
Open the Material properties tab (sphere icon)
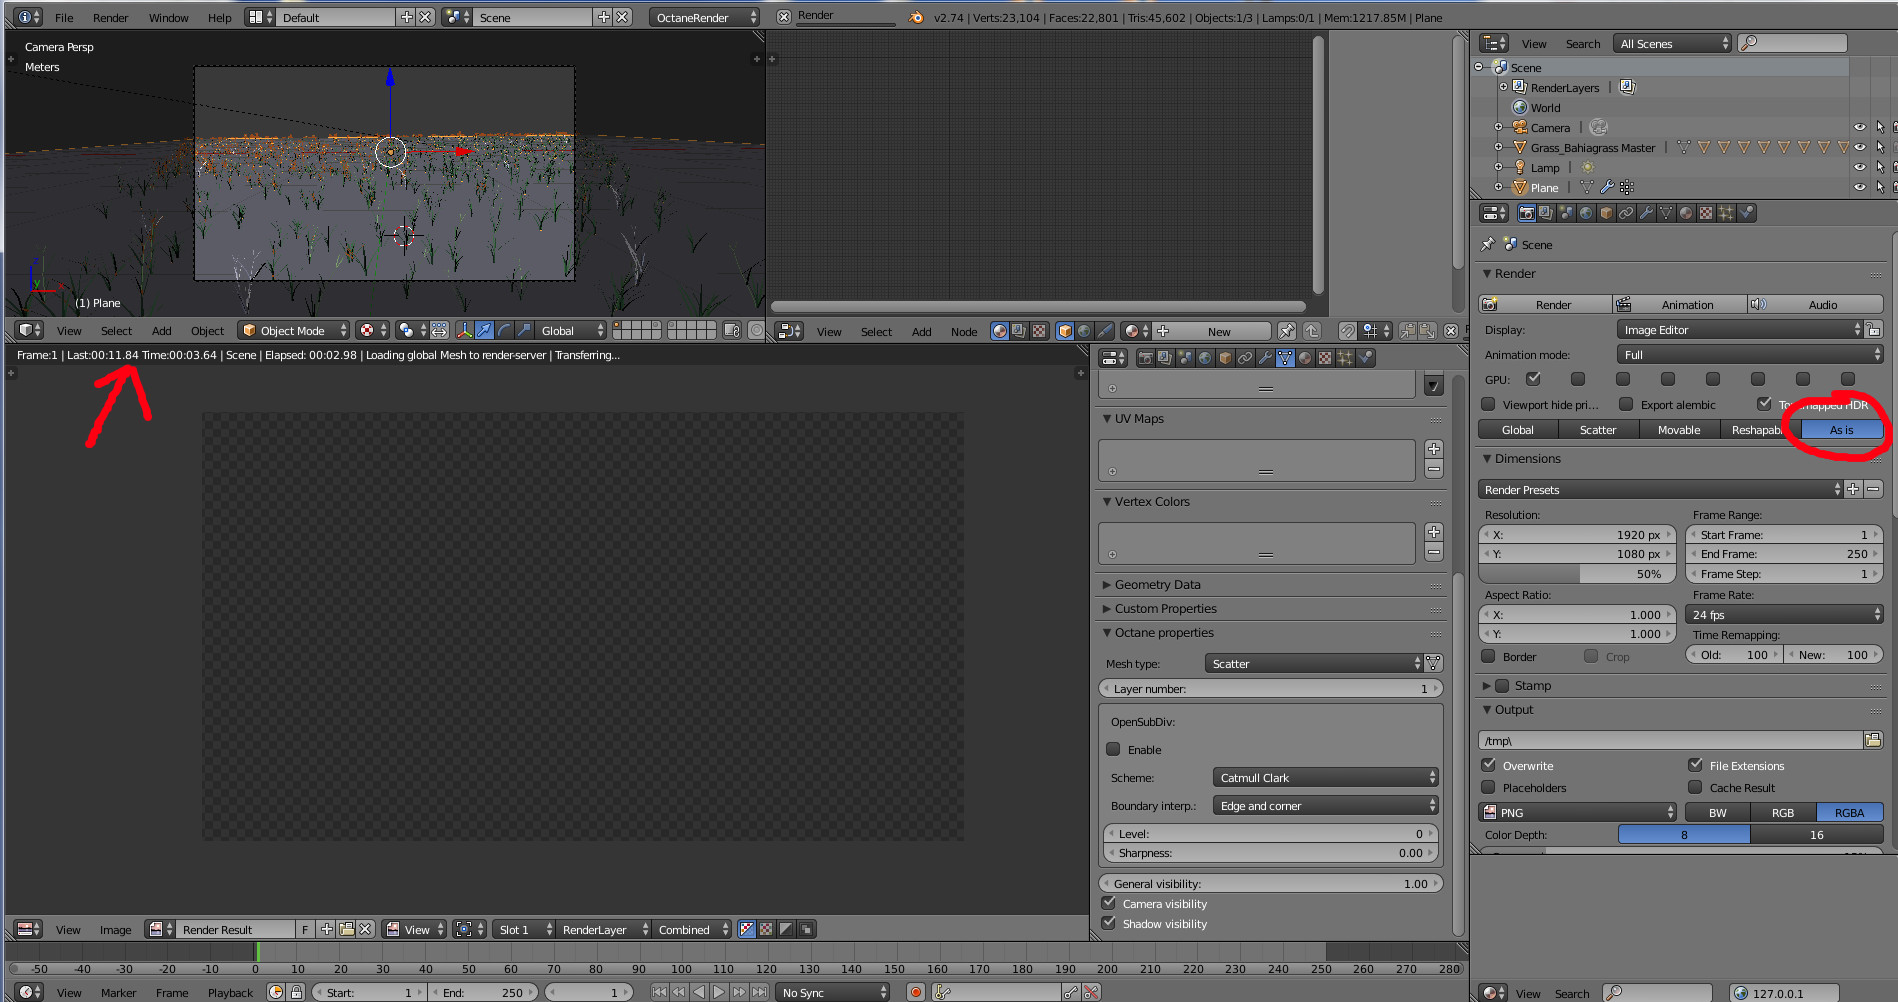1686,213
